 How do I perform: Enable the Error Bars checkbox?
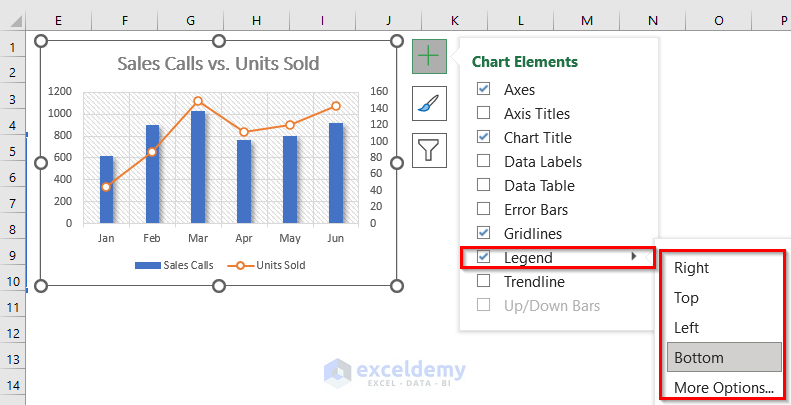point(484,210)
